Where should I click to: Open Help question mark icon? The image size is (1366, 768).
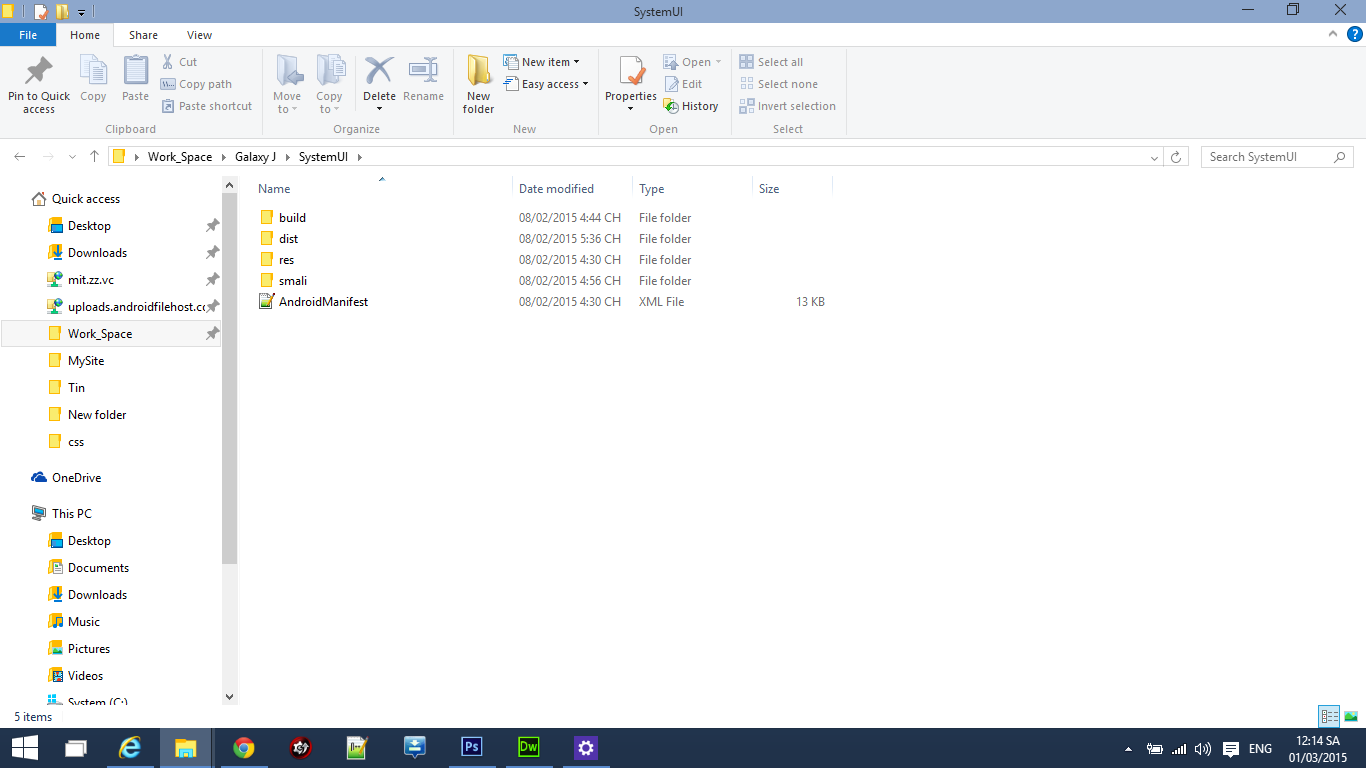(x=1354, y=34)
